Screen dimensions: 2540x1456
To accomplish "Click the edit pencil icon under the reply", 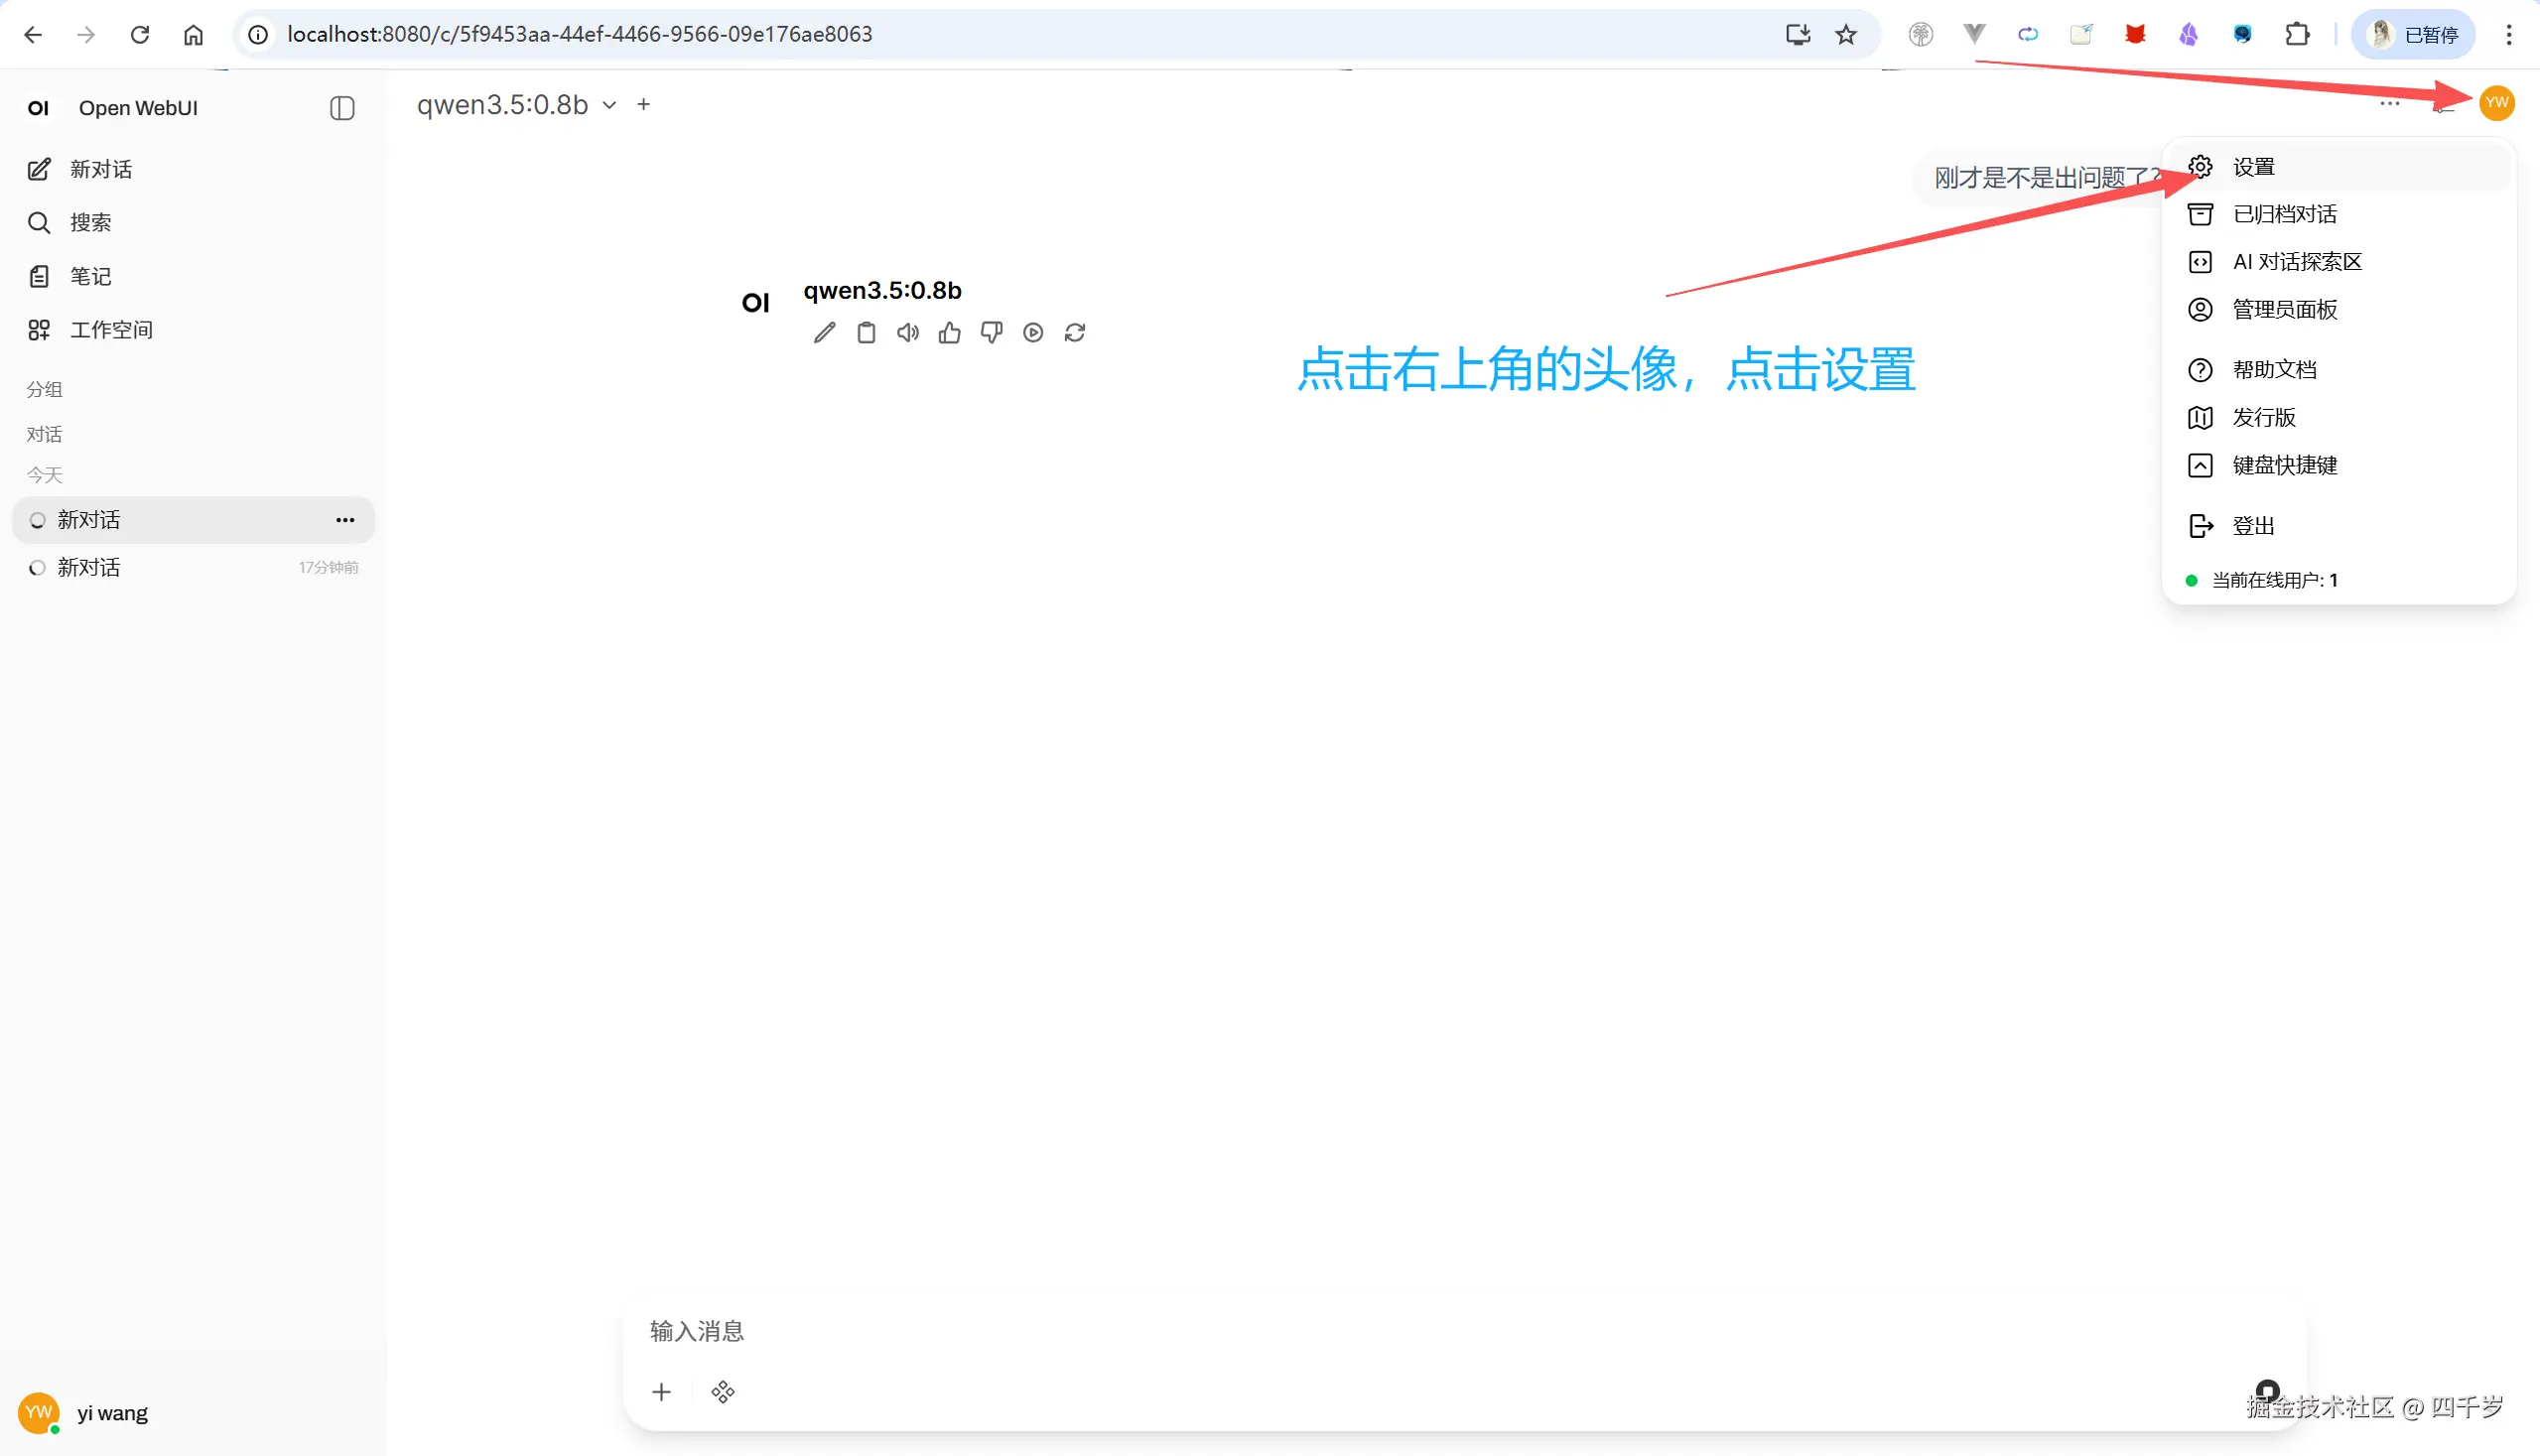I will 823,331.
